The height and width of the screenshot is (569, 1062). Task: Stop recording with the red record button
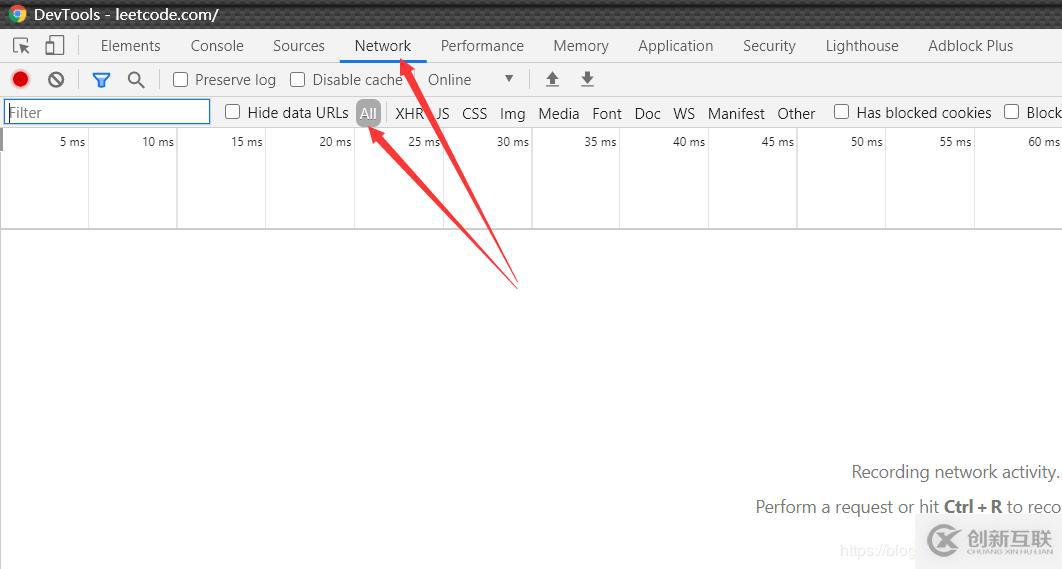20,79
